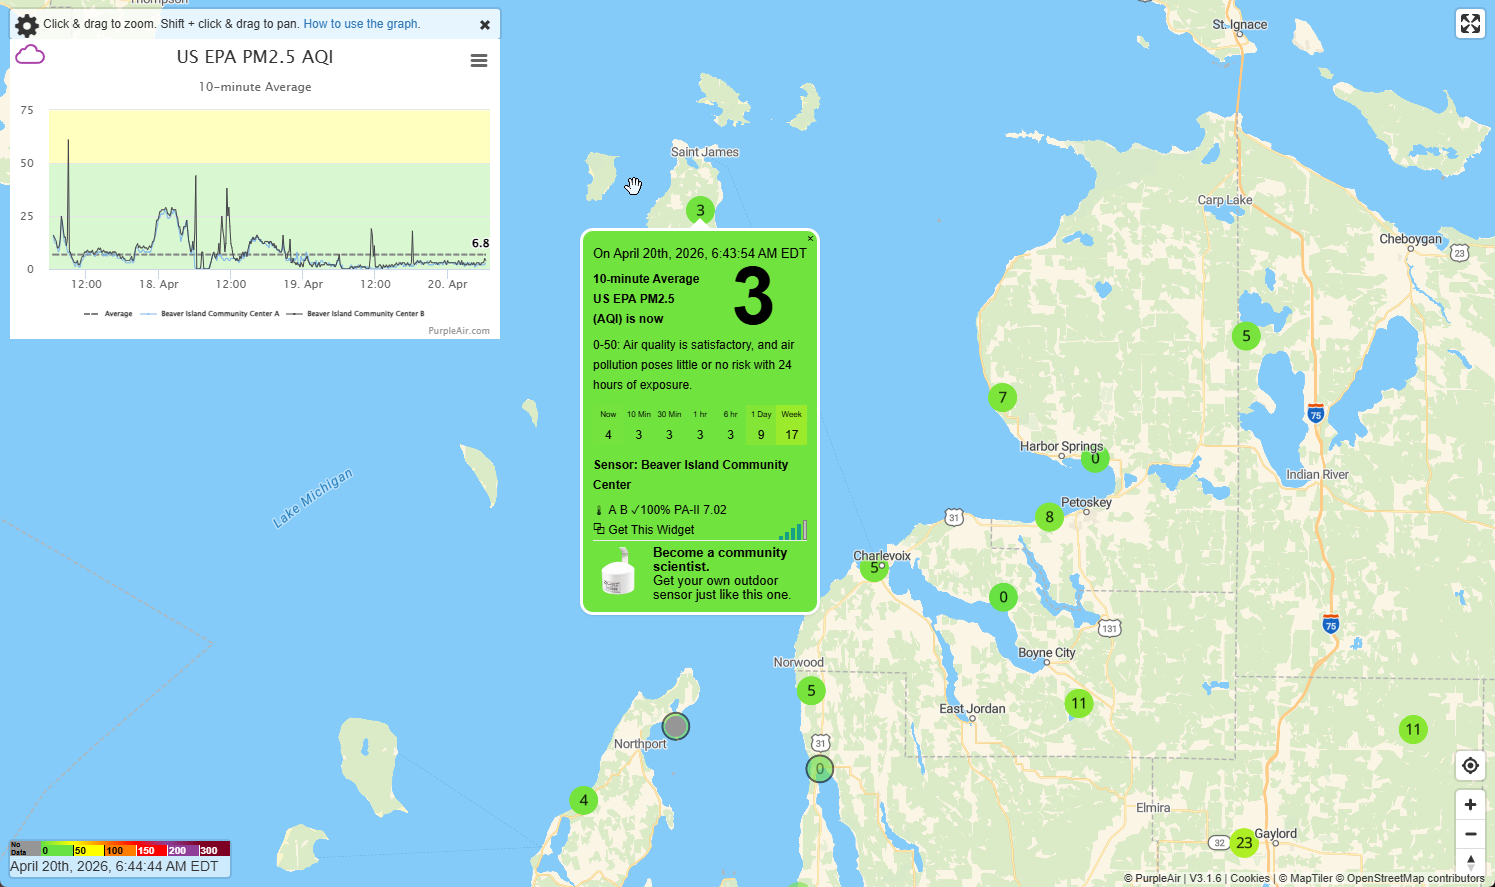The image size is (1495, 887).
Task: Open the 'How to use the graph' link
Action: pyautogui.click(x=361, y=24)
